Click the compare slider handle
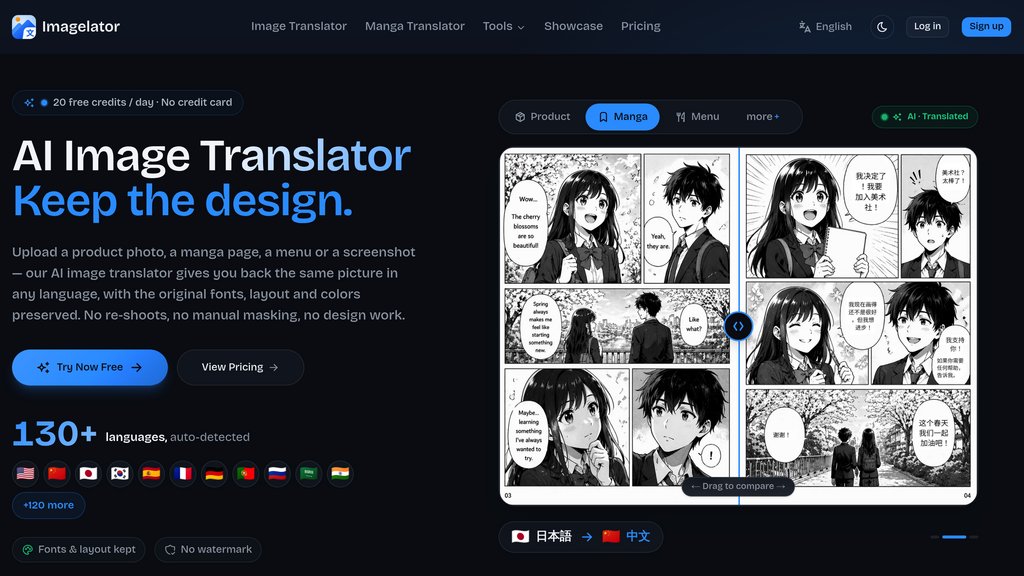Image resolution: width=1024 pixels, height=576 pixels. tap(738, 326)
